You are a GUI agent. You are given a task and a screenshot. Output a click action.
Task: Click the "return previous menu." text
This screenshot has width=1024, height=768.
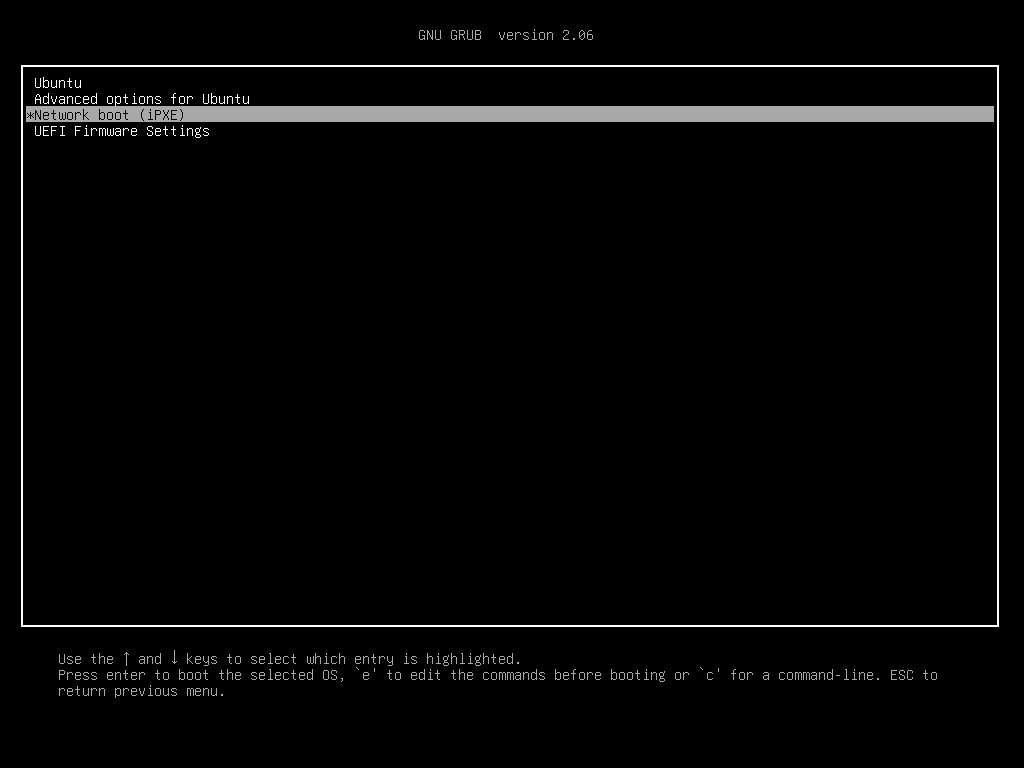141,691
